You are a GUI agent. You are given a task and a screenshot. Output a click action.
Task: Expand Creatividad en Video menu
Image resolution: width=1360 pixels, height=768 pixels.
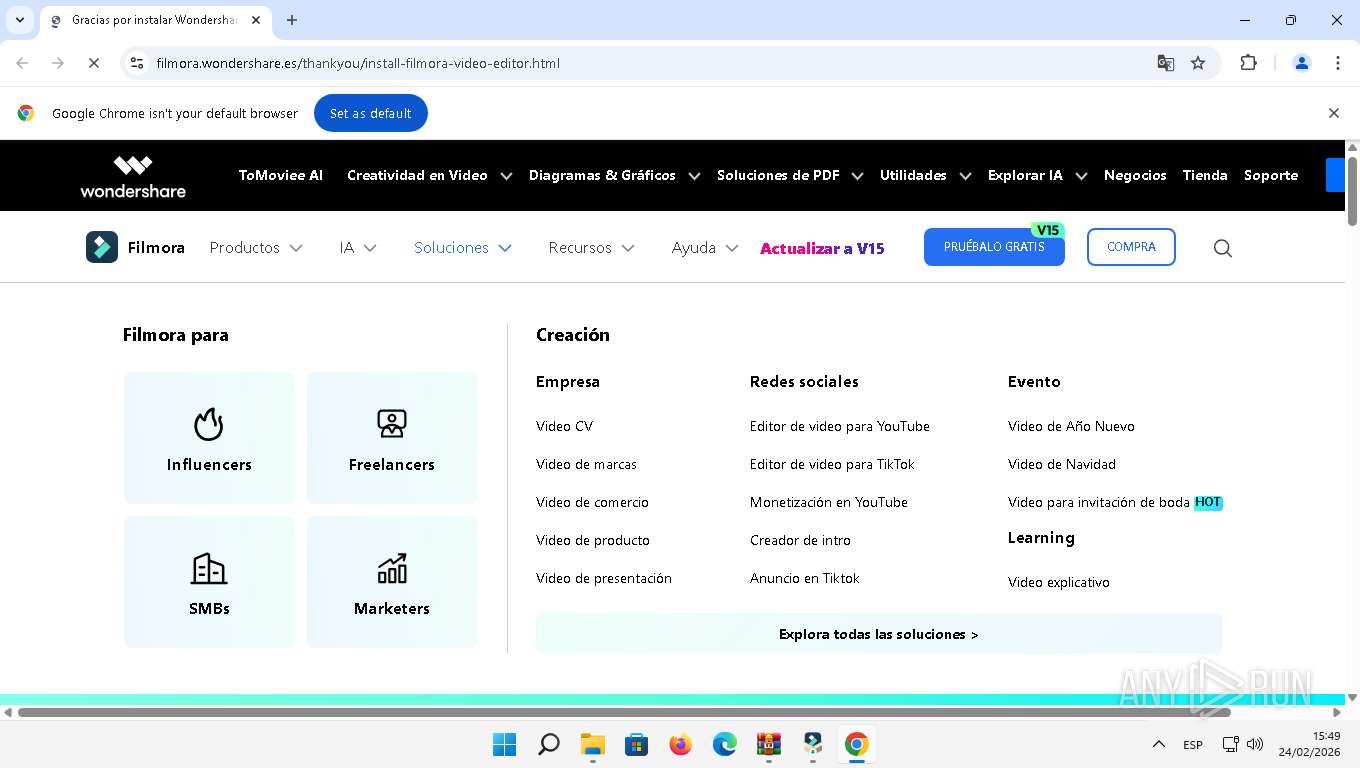(x=430, y=175)
